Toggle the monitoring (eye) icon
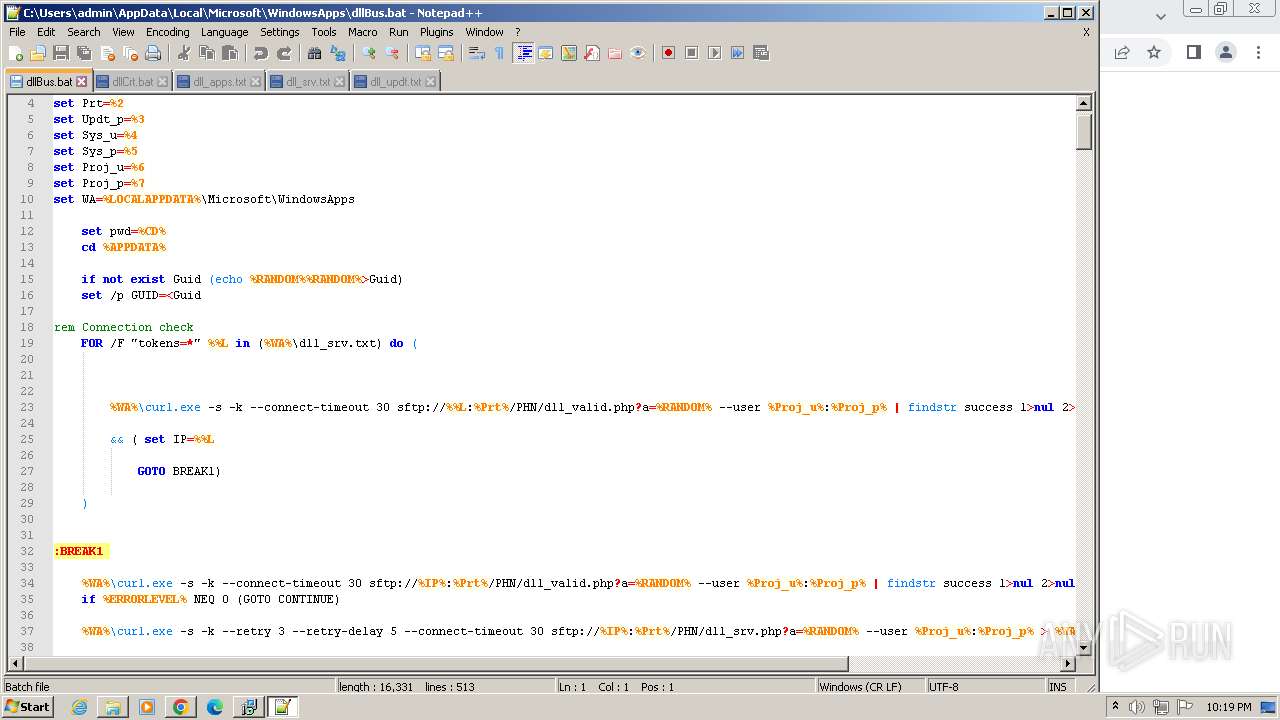1280x720 pixels. click(x=638, y=53)
